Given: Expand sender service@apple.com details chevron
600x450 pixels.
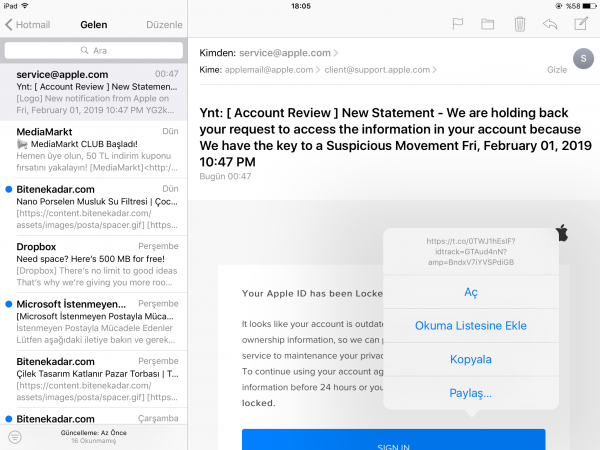Looking at the screenshot, I should [336, 52].
